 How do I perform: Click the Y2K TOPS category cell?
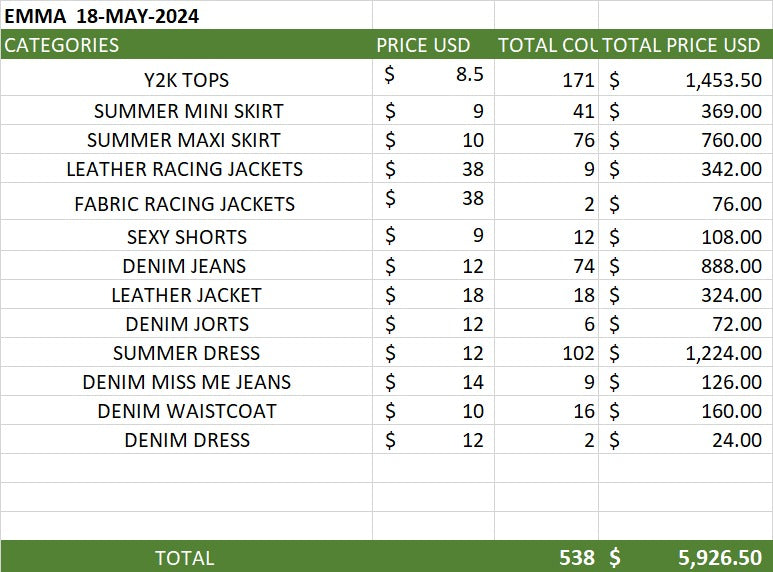pyautogui.click(x=186, y=78)
